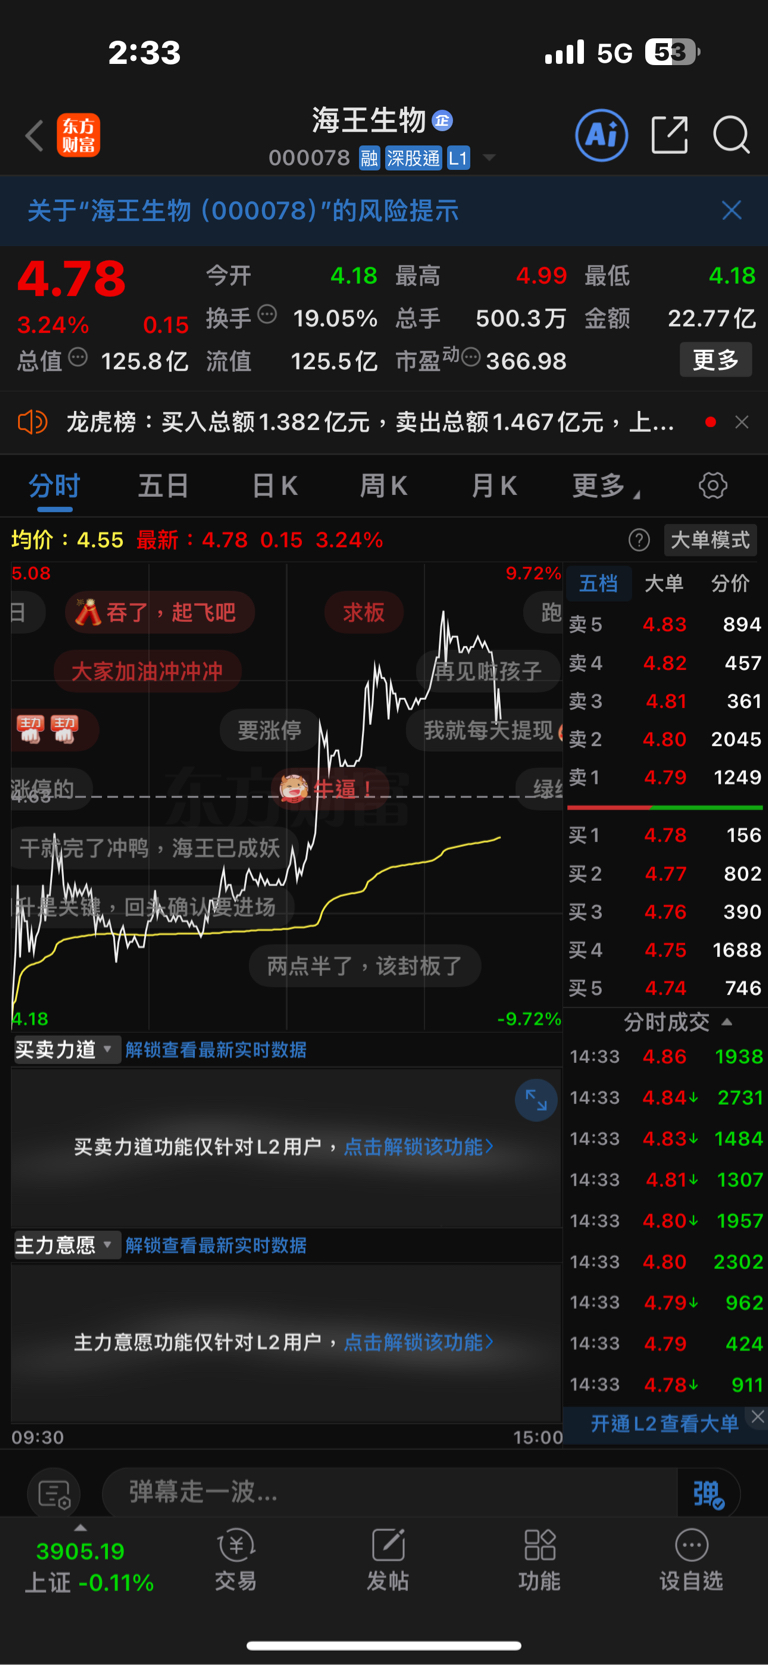Tap the 卖5 price 4.83 row
This screenshot has width=768, height=1665.
click(665, 624)
